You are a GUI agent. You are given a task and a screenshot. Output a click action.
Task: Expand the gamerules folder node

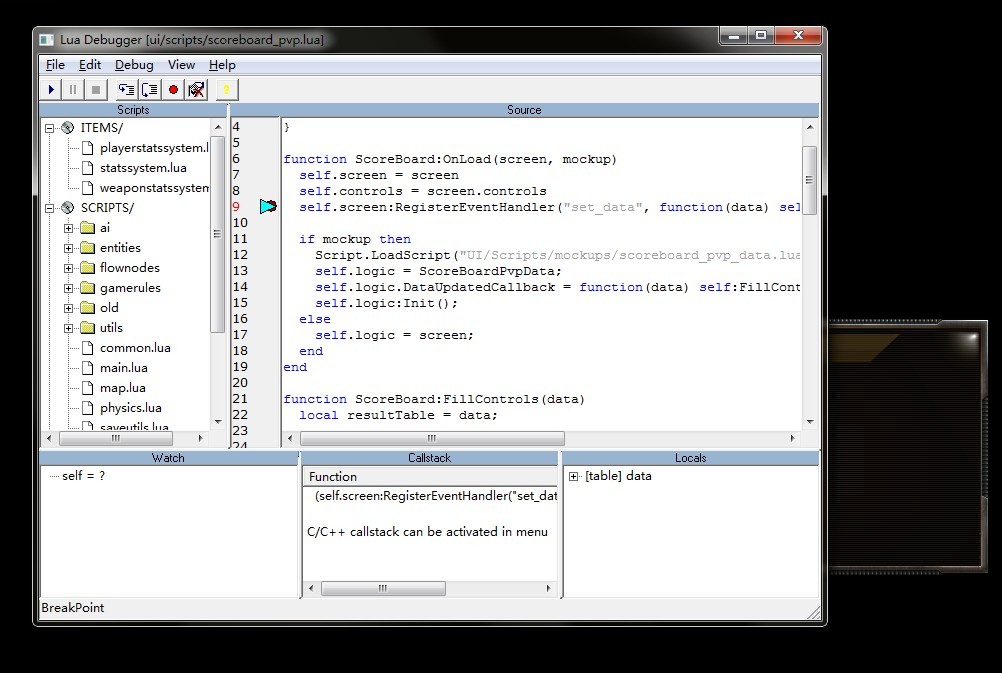[69, 288]
